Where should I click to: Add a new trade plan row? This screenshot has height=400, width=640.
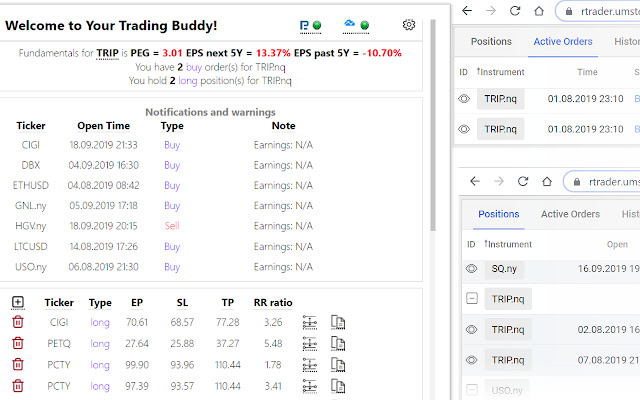tap(18, 302)
